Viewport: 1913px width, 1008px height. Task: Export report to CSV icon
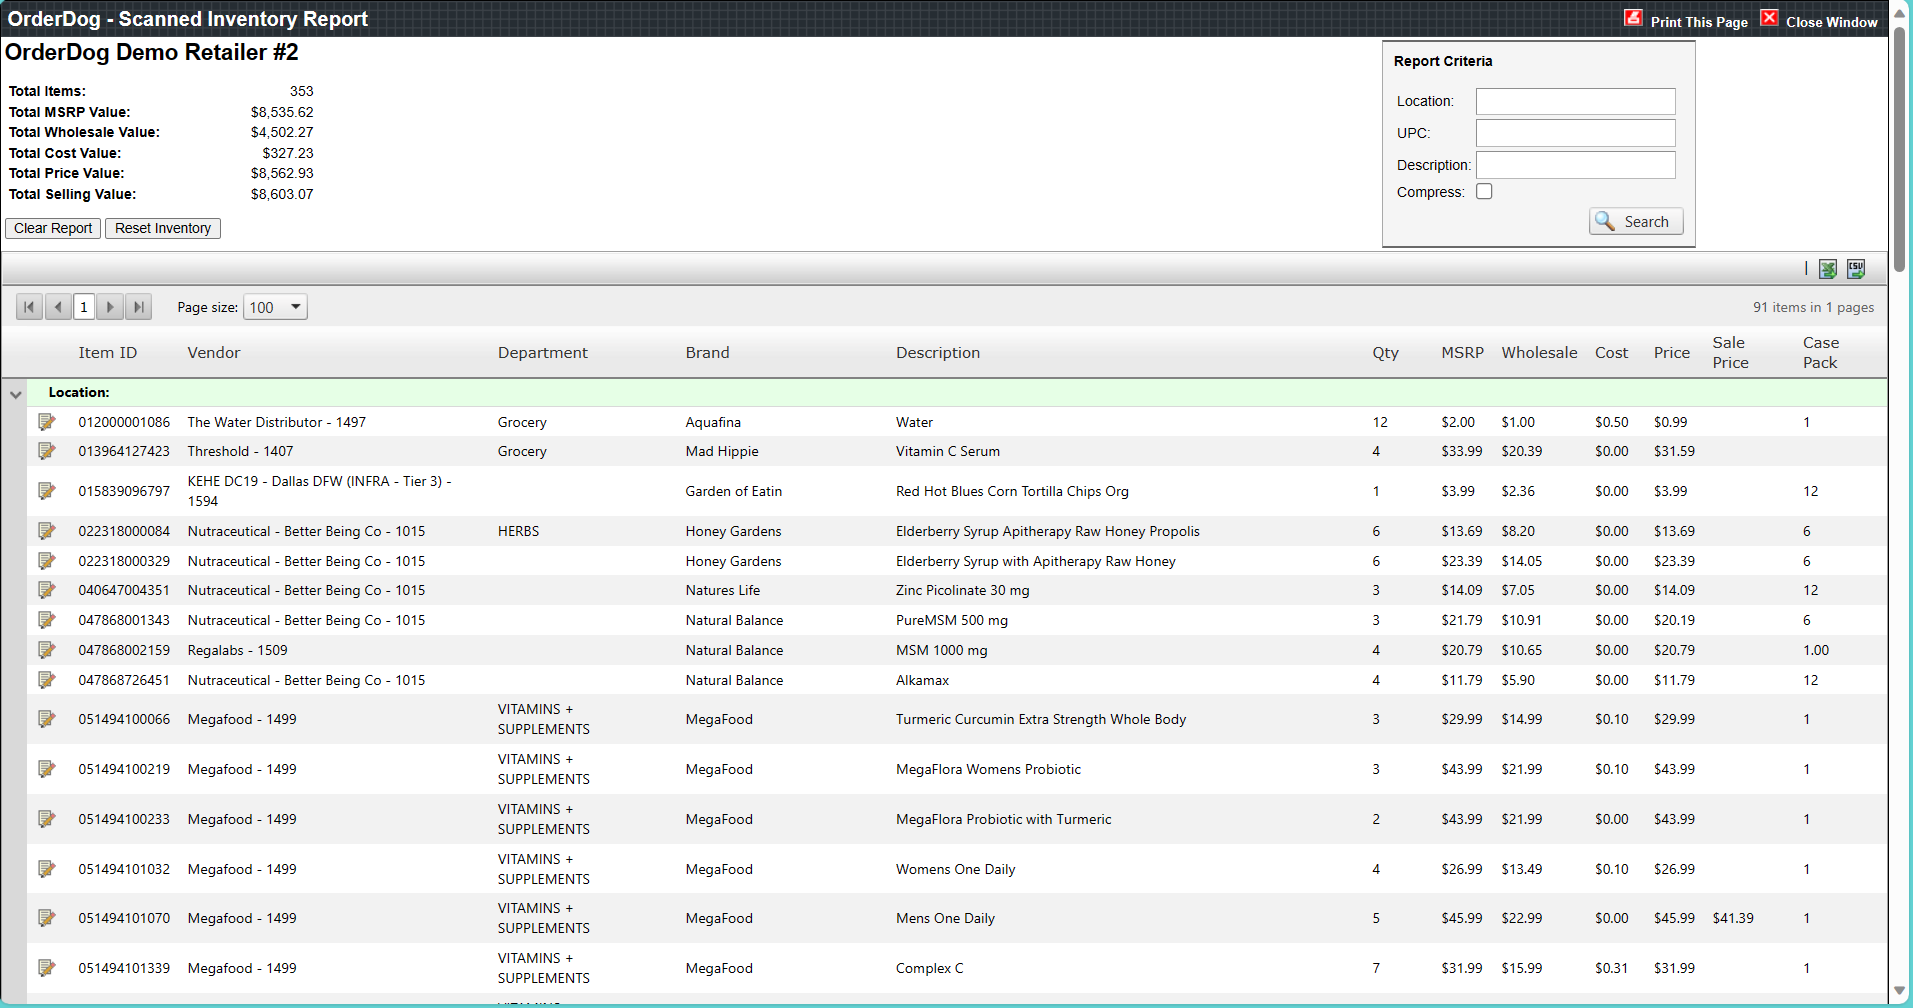coord(1856,269)
